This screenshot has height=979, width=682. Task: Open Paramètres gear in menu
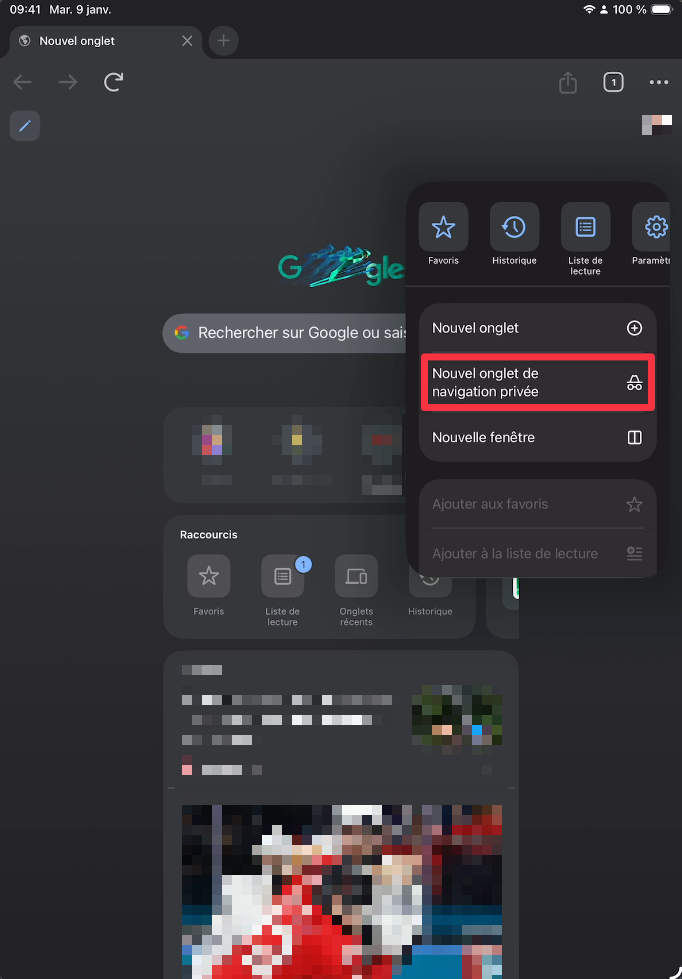(x=652, y=235)
